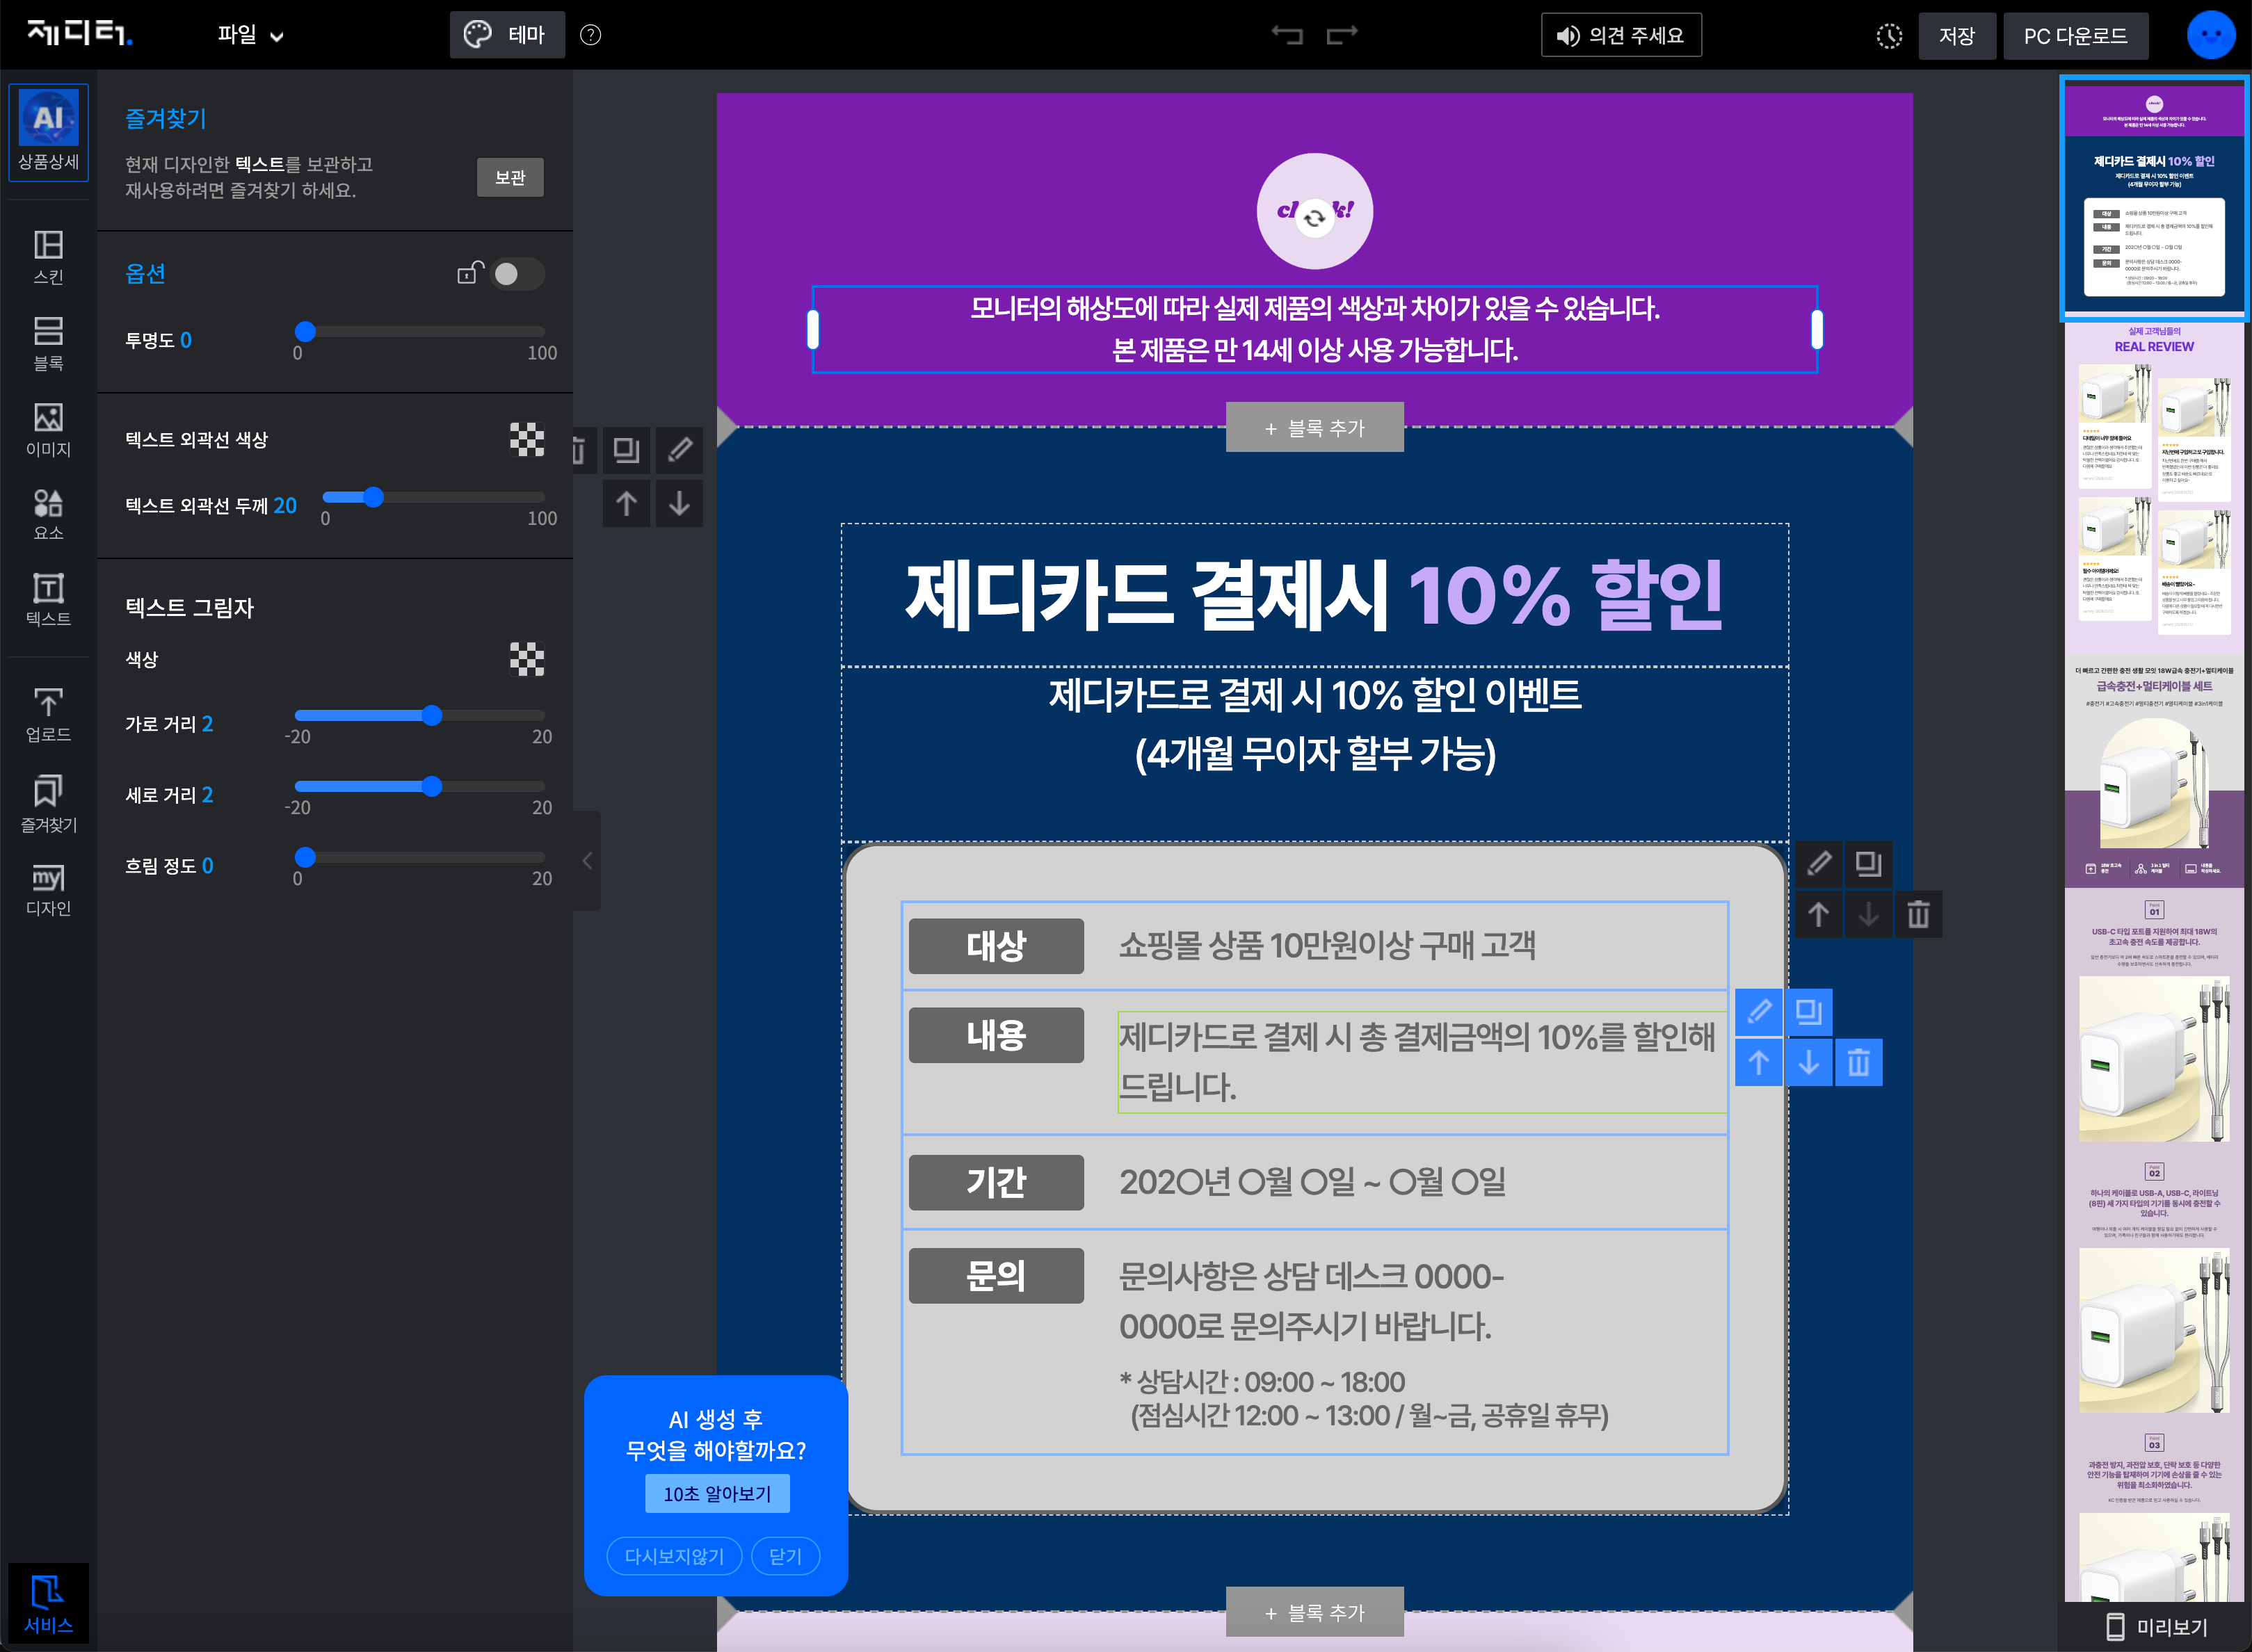The height and width of the screenshot is (1652, 2252).
Task: Collapse the left panel with arrow handle
Action: 587,861
